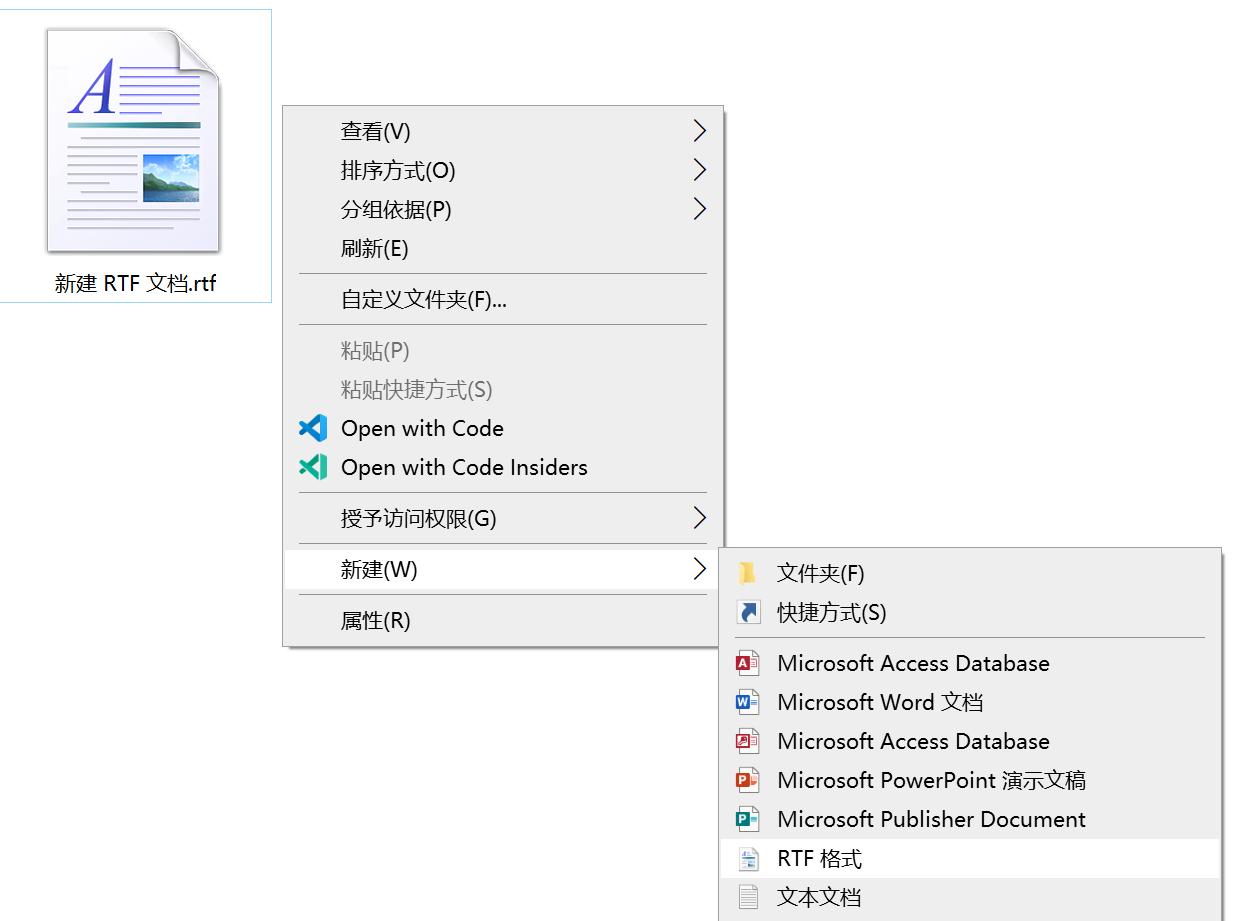
Task: Click the Microsoft Publisher icon
Action: click(747, 819)
